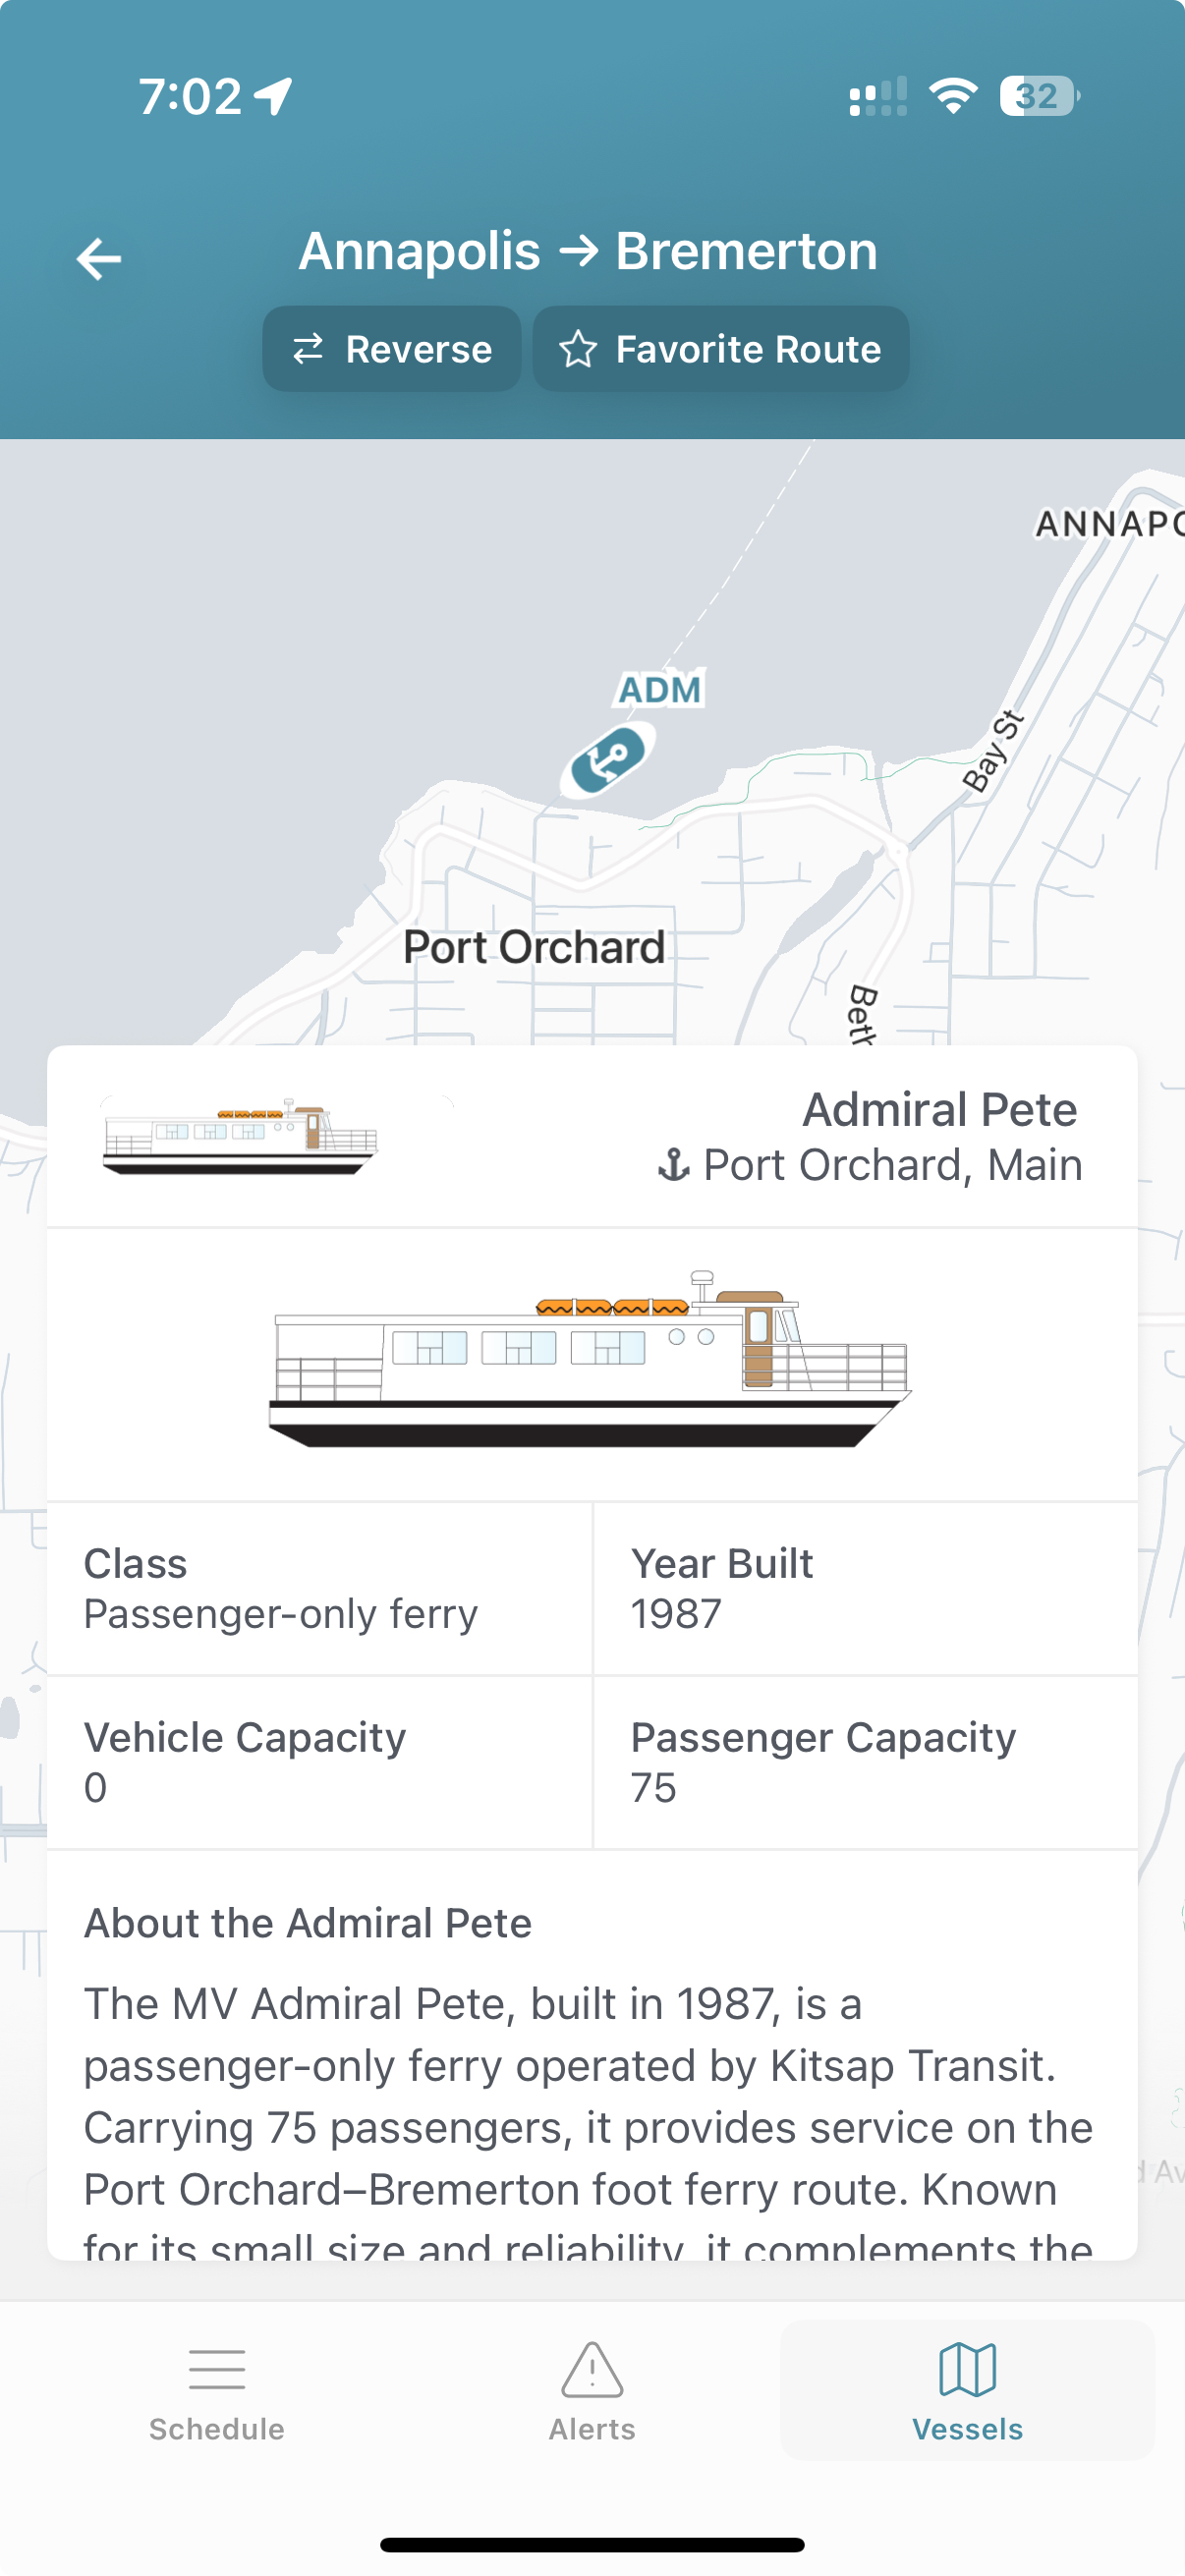Tap the Vessels map icon

coord(967,2369)
